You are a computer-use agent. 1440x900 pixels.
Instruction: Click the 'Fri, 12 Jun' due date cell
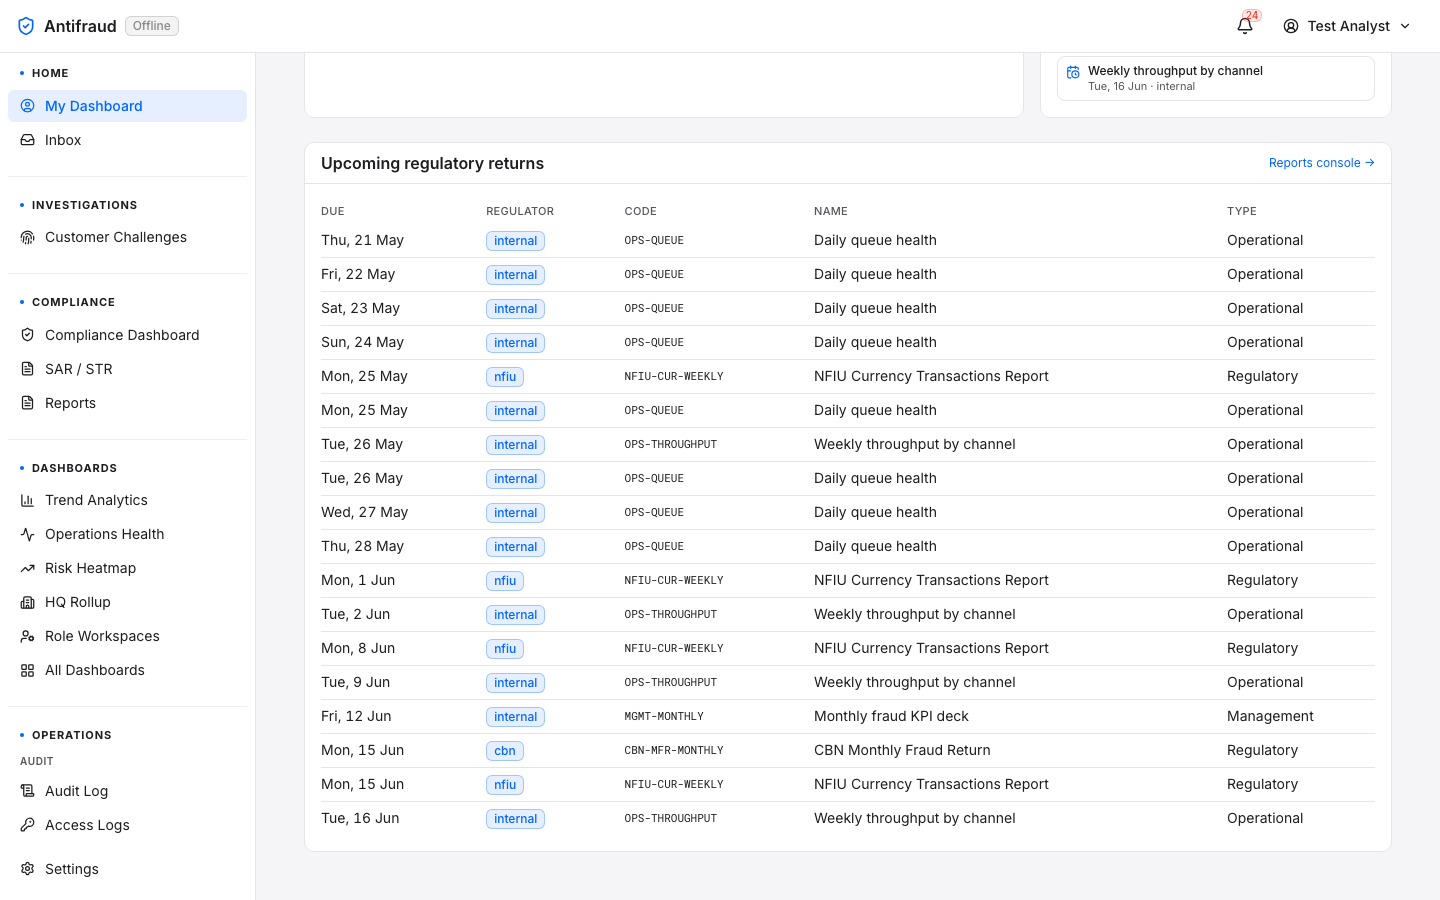click(x=356, y=716)
